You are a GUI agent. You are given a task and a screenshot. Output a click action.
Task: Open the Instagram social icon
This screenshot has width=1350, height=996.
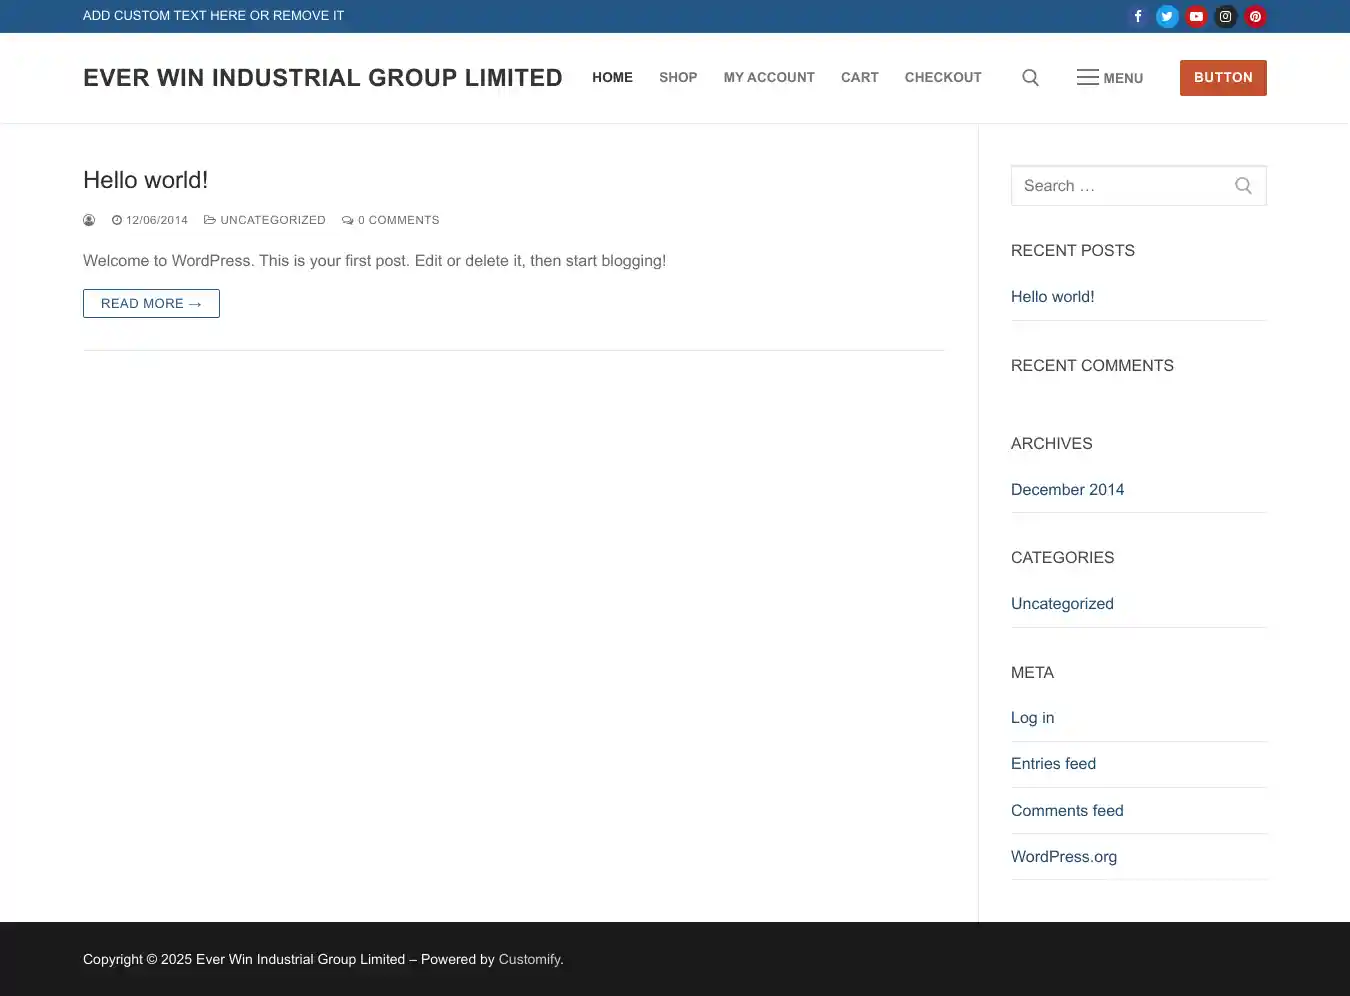point(1225,16)
